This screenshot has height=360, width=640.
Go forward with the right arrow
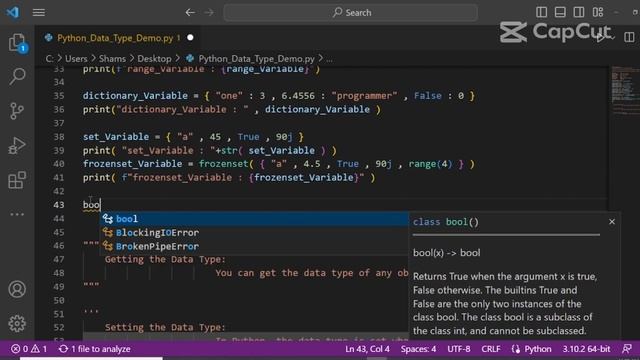(x=209, y=13)
